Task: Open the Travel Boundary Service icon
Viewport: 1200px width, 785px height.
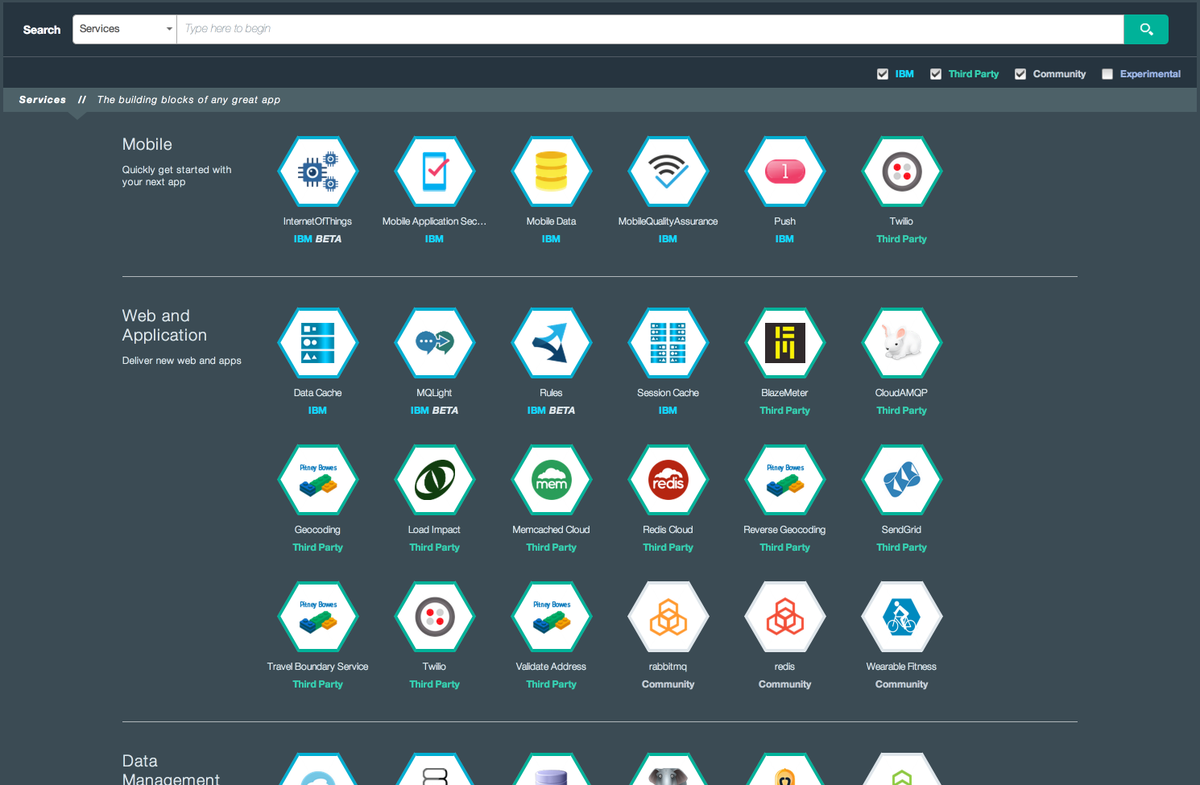Action: [318, 617]
